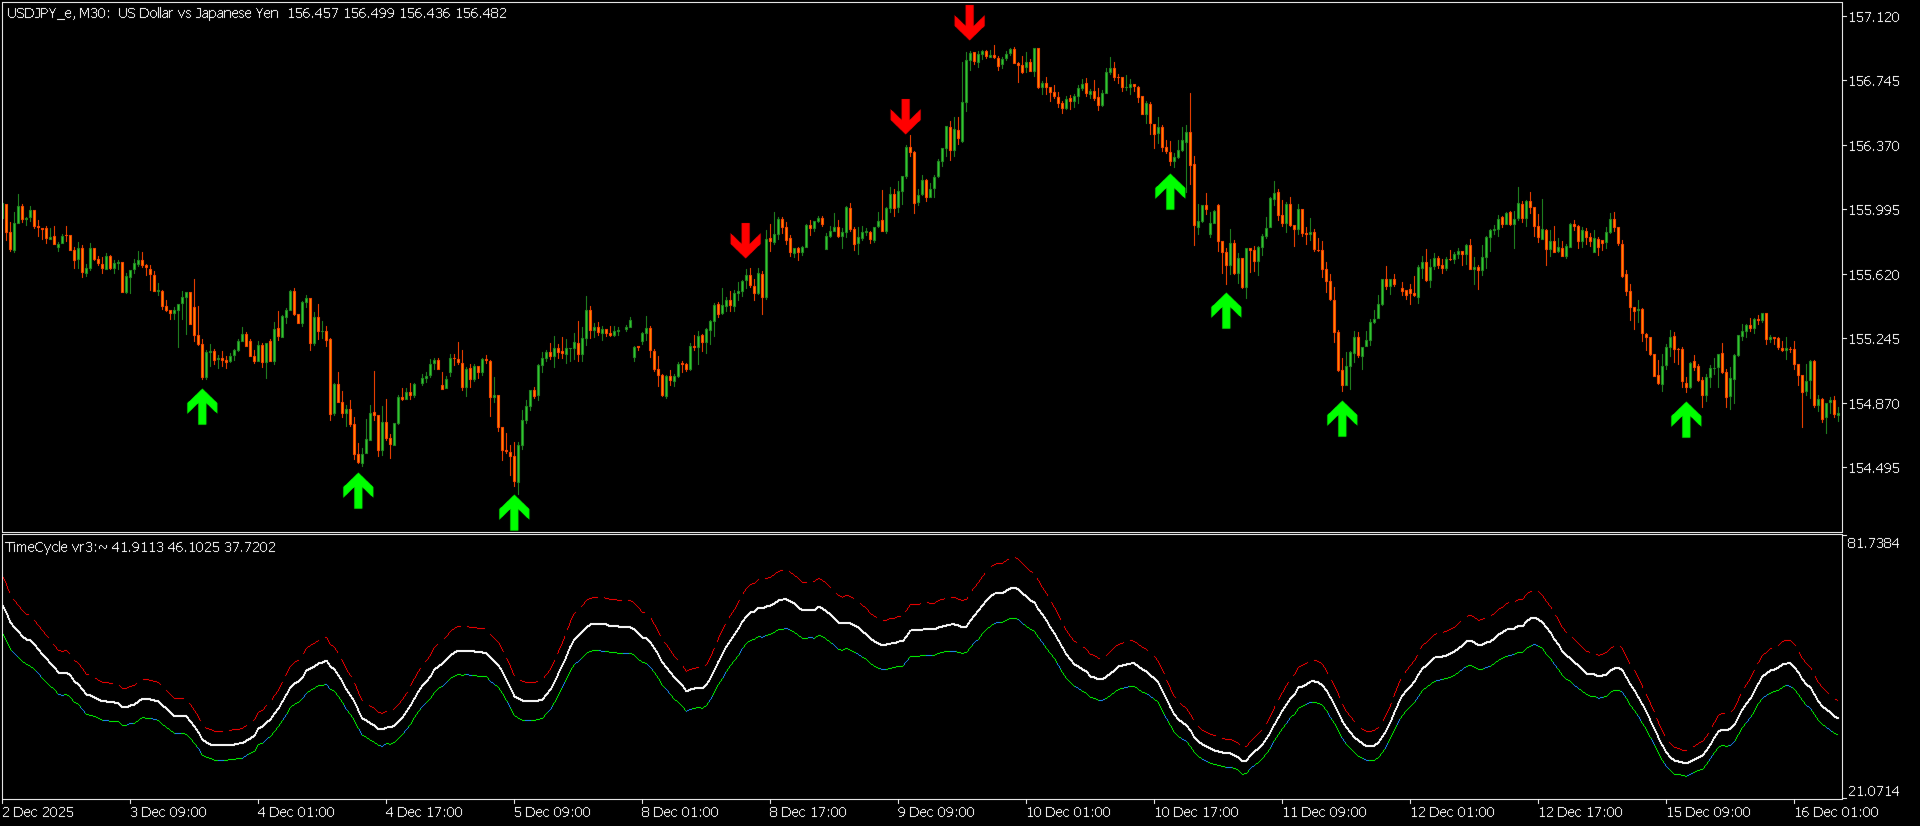This screenshot has height=826, width=1920.
Task: Click the '8 Dec 17:00' time axis label
Action: 808,812
